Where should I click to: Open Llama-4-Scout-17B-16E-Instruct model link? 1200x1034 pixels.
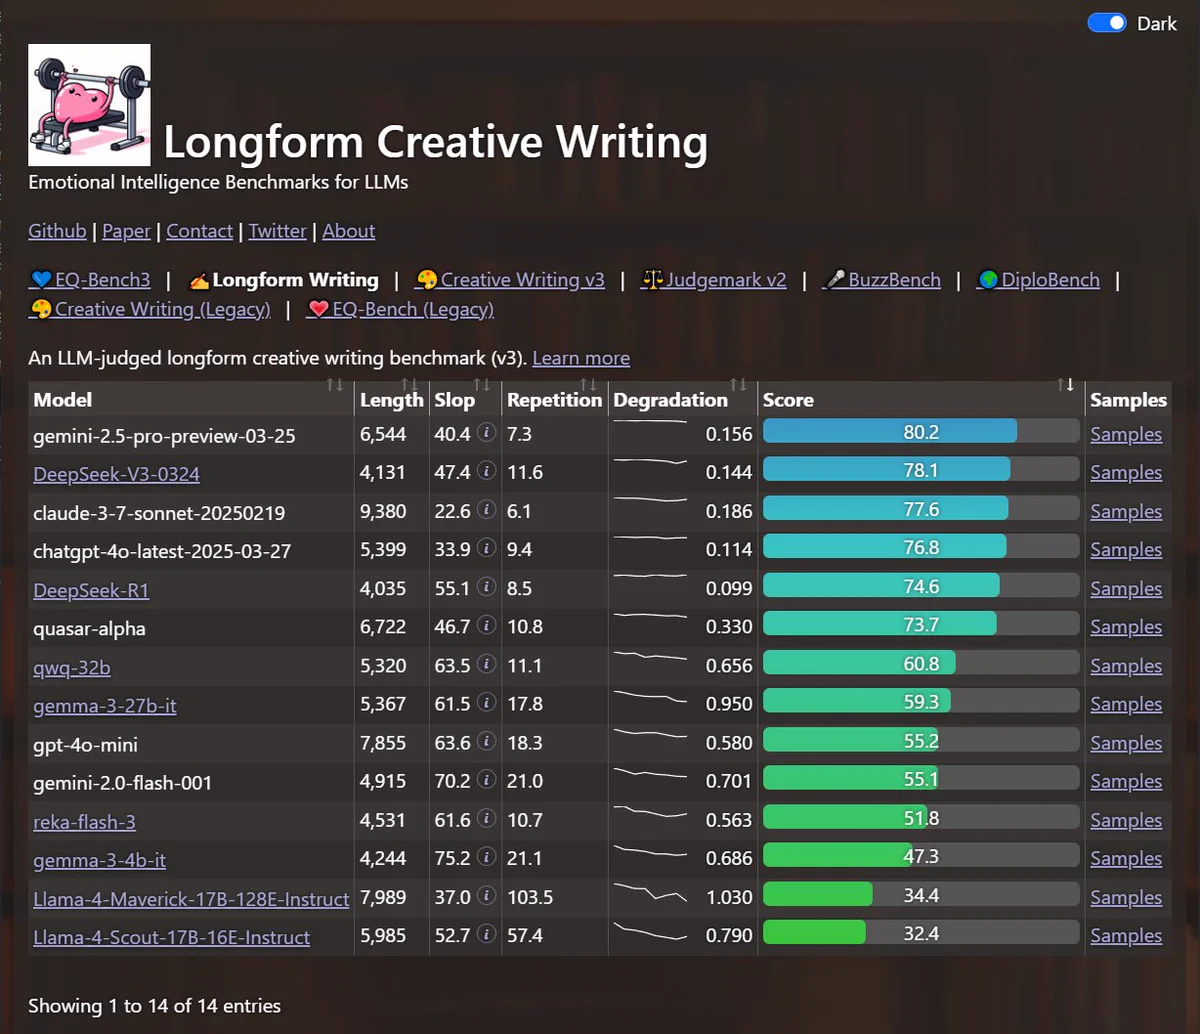coord(171,937)
